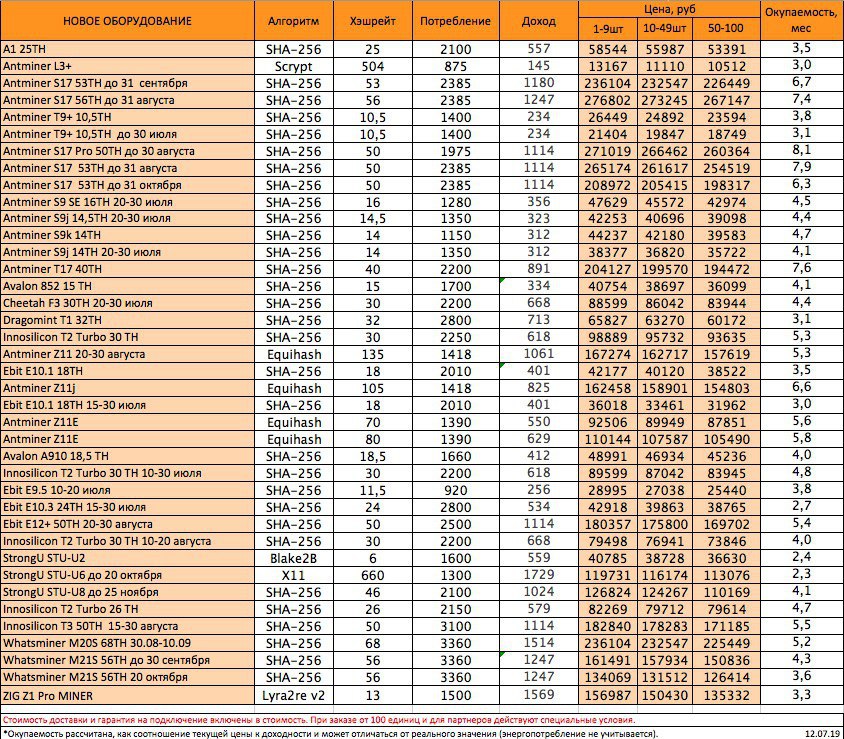Click the X11 algorithm cell

pyautogui.click(x=293, y=575)
